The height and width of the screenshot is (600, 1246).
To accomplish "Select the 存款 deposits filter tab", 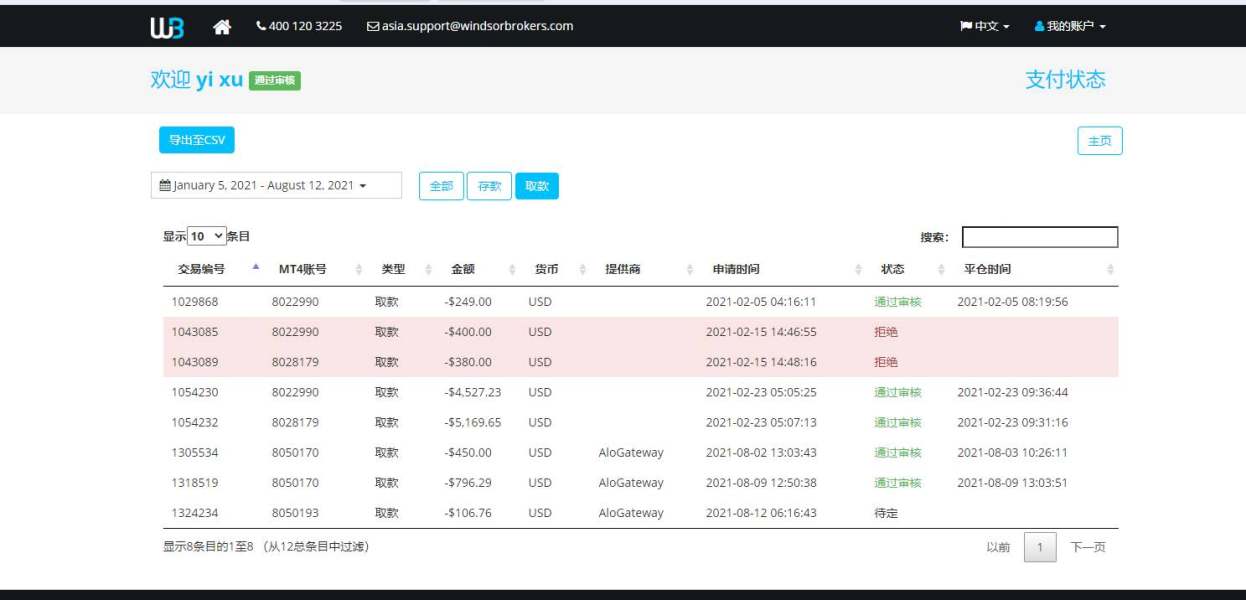I will click(x=489, y=186).
